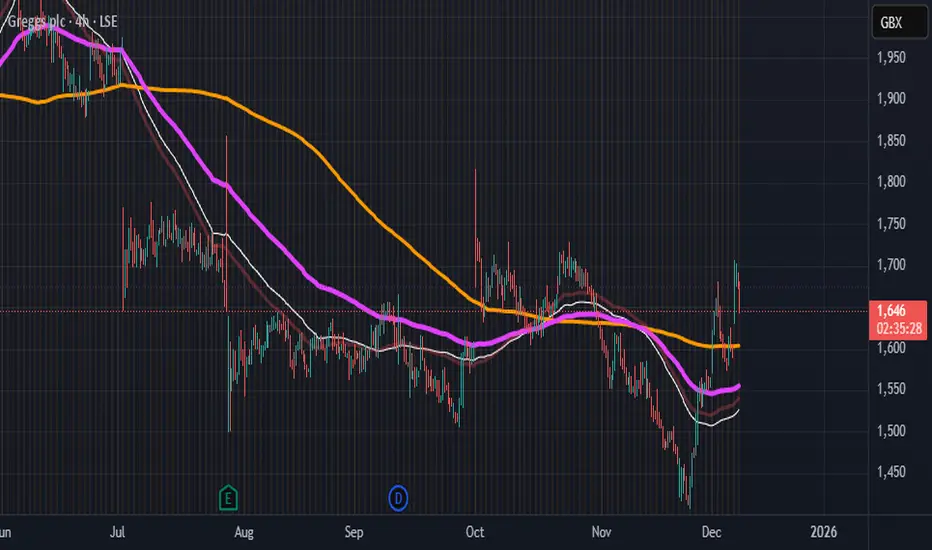The height and width of the screenshot is (550, 932).
Task: Click the Oct label on time axis
Action: pos(474,532)
